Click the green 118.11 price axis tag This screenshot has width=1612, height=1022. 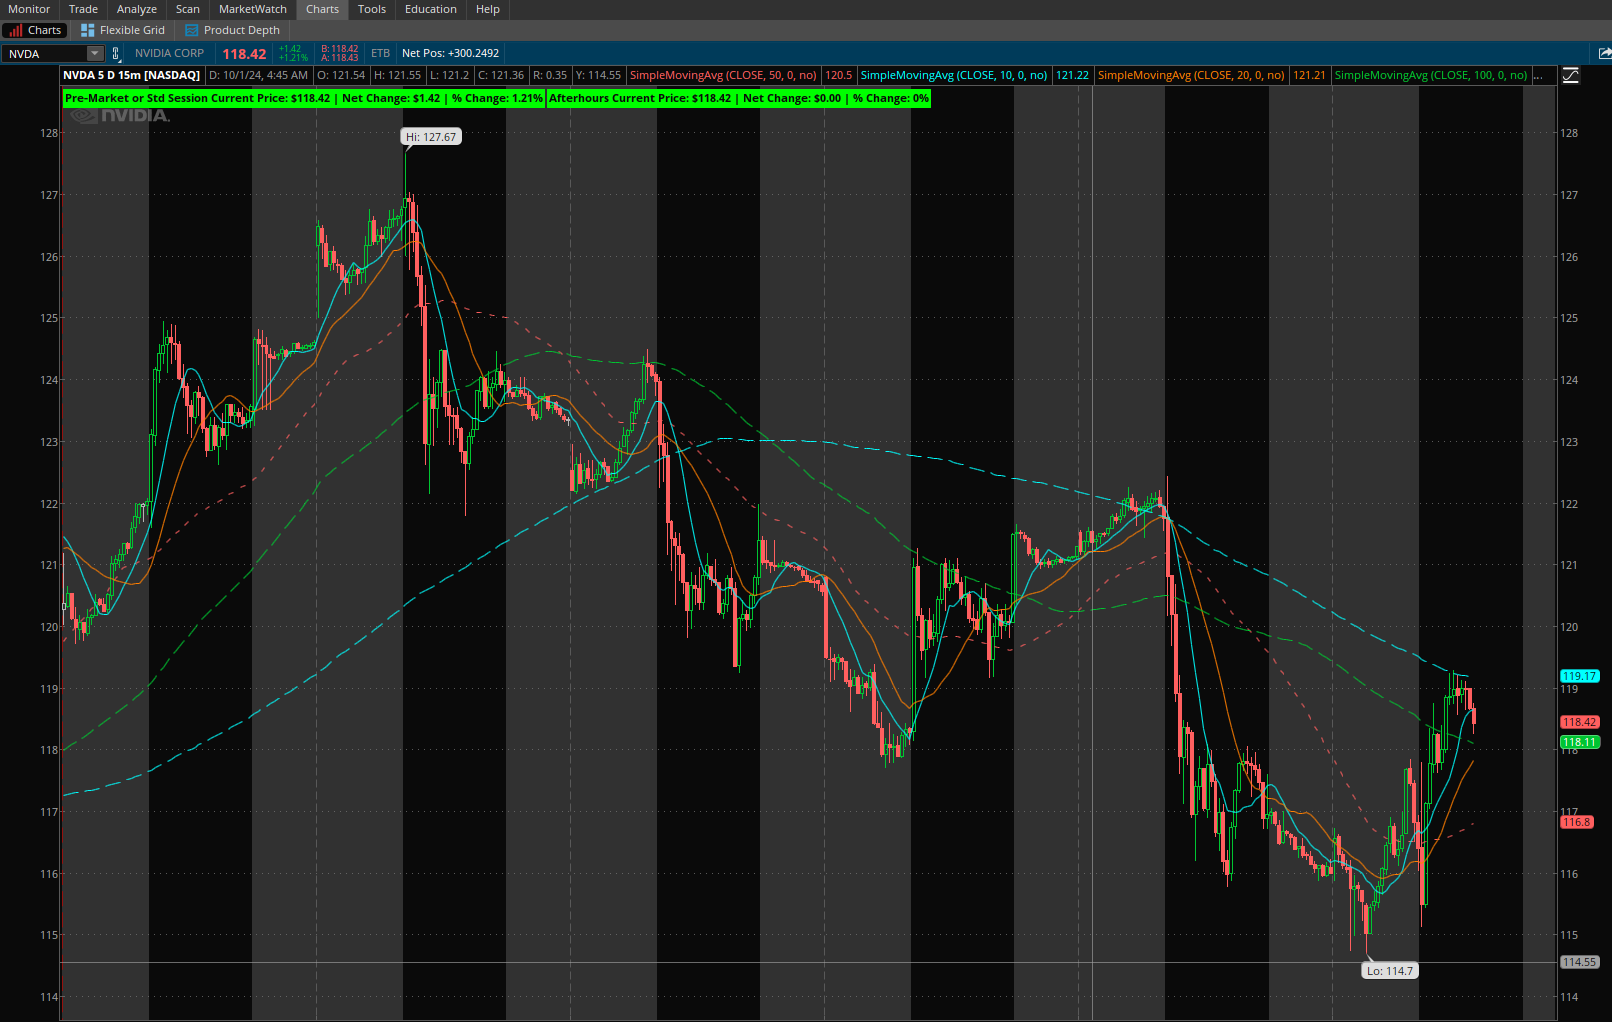point(1579,742)
